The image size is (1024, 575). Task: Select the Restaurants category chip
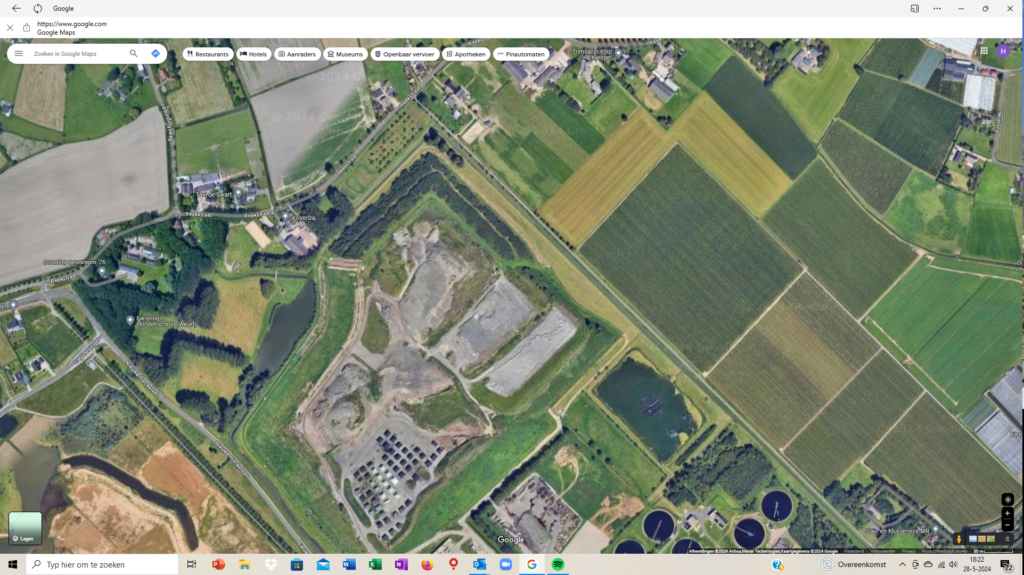(x=207, y=54)
